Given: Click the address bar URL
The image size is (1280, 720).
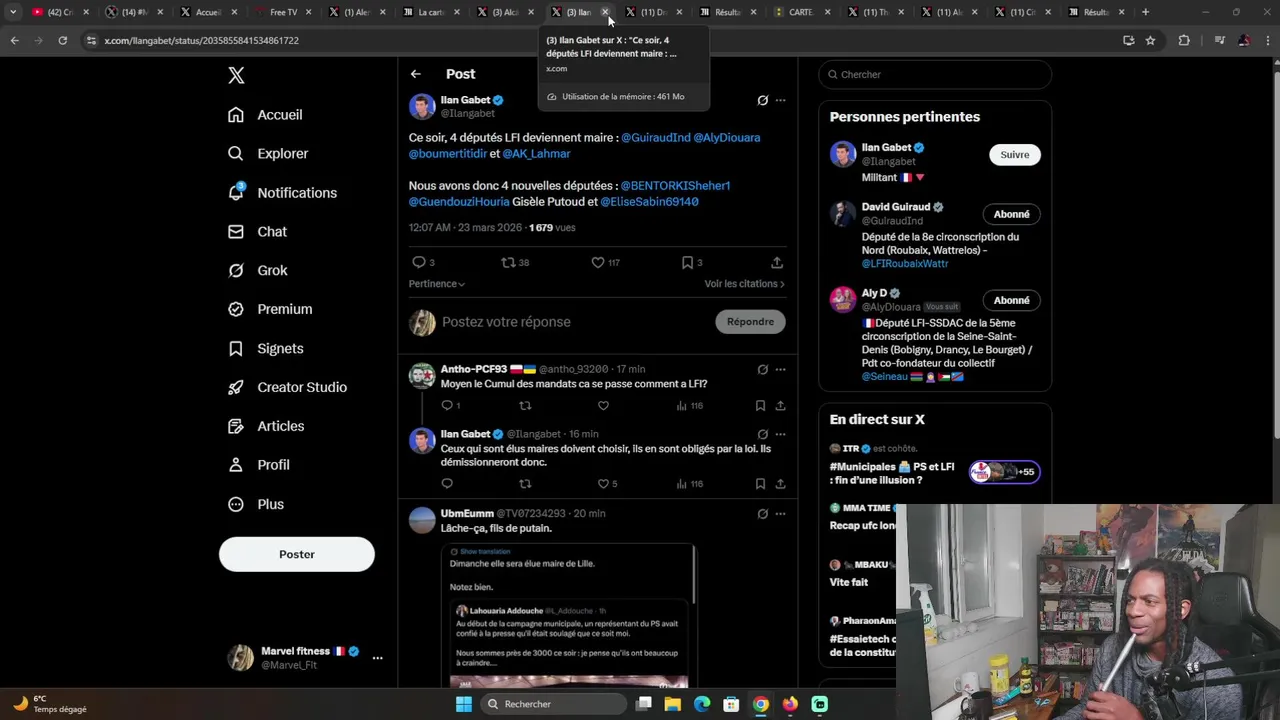Looking at the screenshot, I should pos(201,41).
